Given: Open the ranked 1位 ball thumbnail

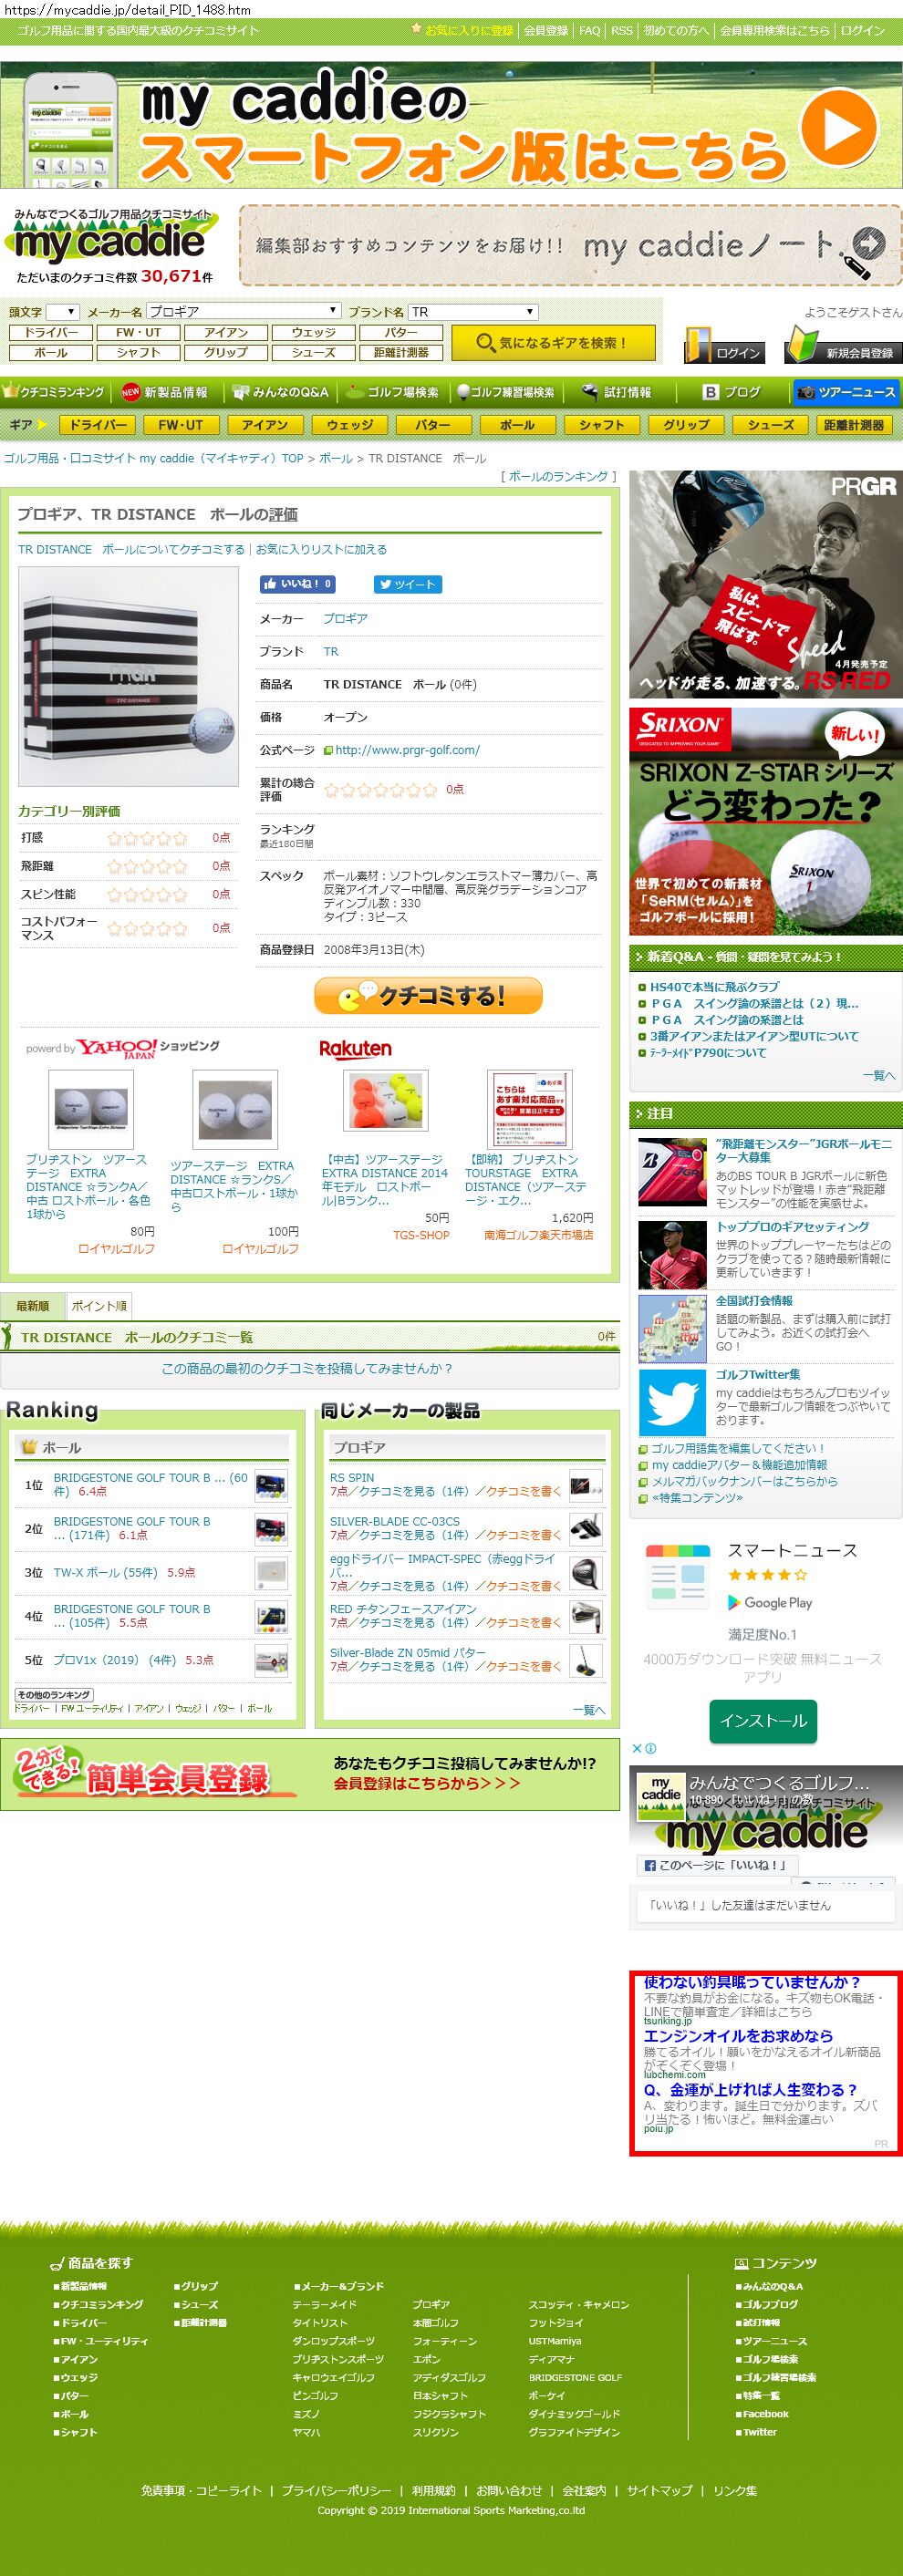Looking at the screenshot, I should 271,1485.
